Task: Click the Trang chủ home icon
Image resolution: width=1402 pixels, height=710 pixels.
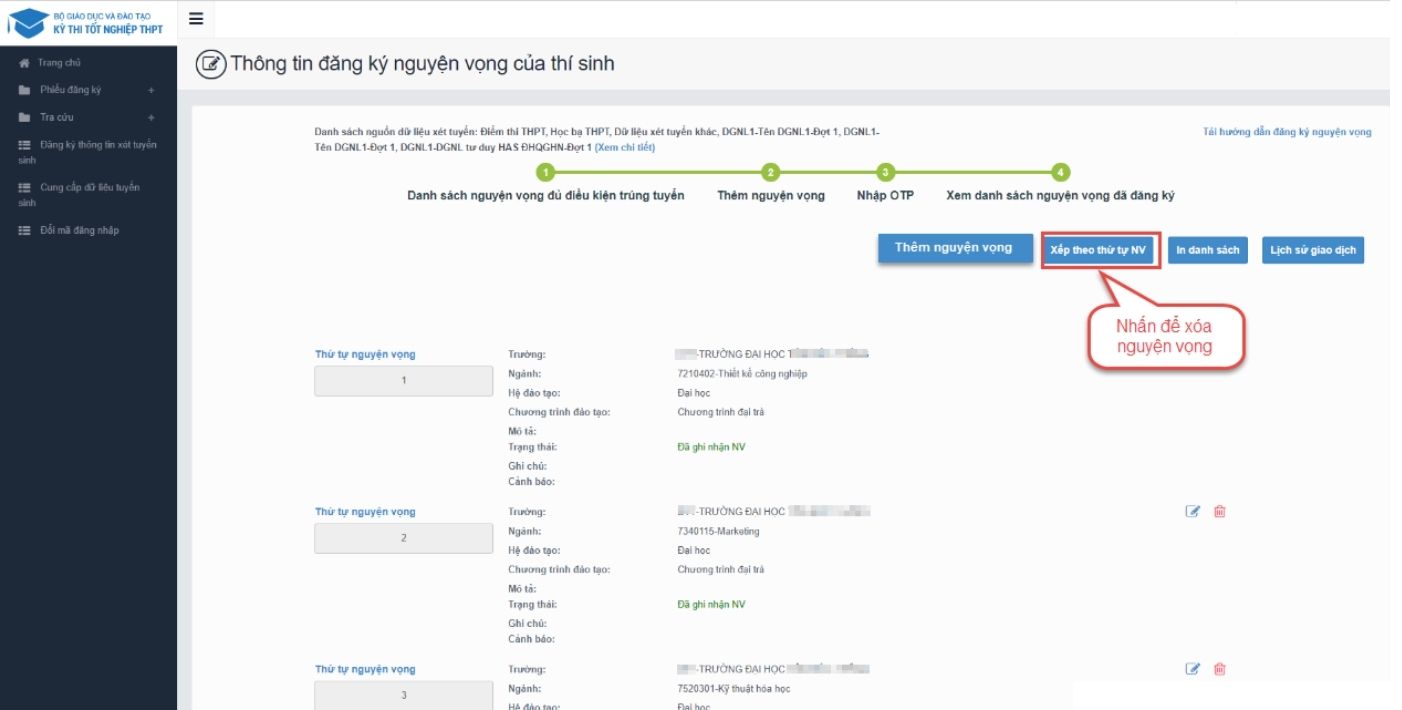Action: [x=24, y=63]
